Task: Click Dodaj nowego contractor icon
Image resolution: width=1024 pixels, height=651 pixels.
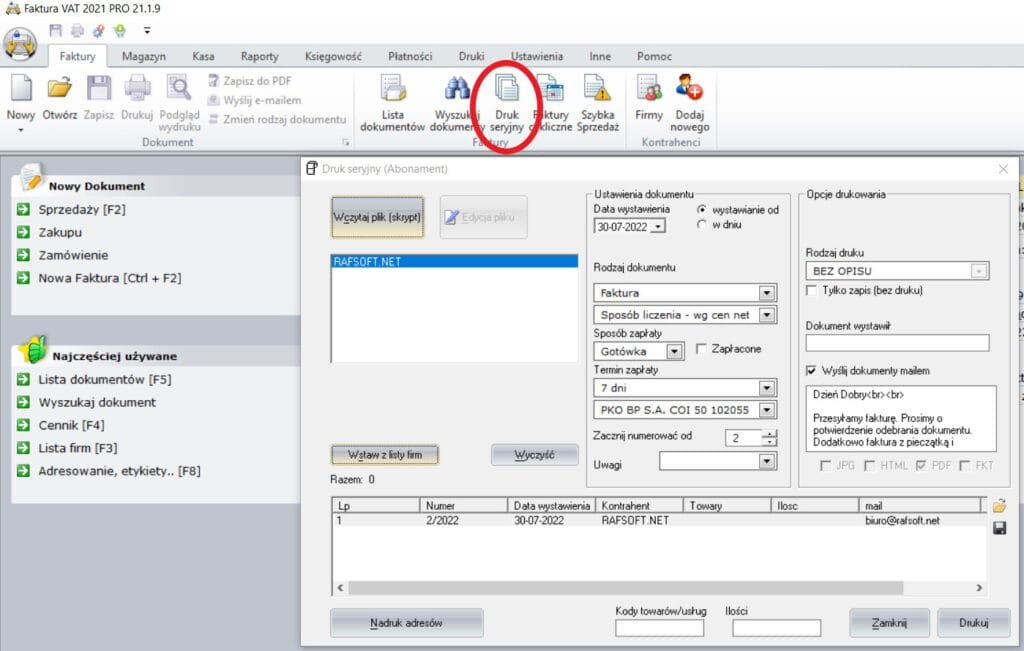Action: point(690,90)
